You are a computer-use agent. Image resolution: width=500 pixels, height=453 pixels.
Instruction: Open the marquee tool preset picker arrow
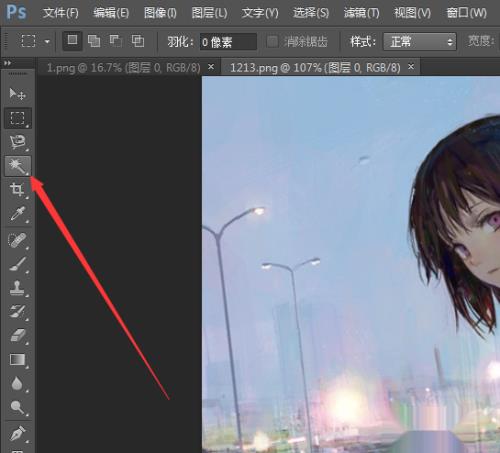[x=47, y=42]
